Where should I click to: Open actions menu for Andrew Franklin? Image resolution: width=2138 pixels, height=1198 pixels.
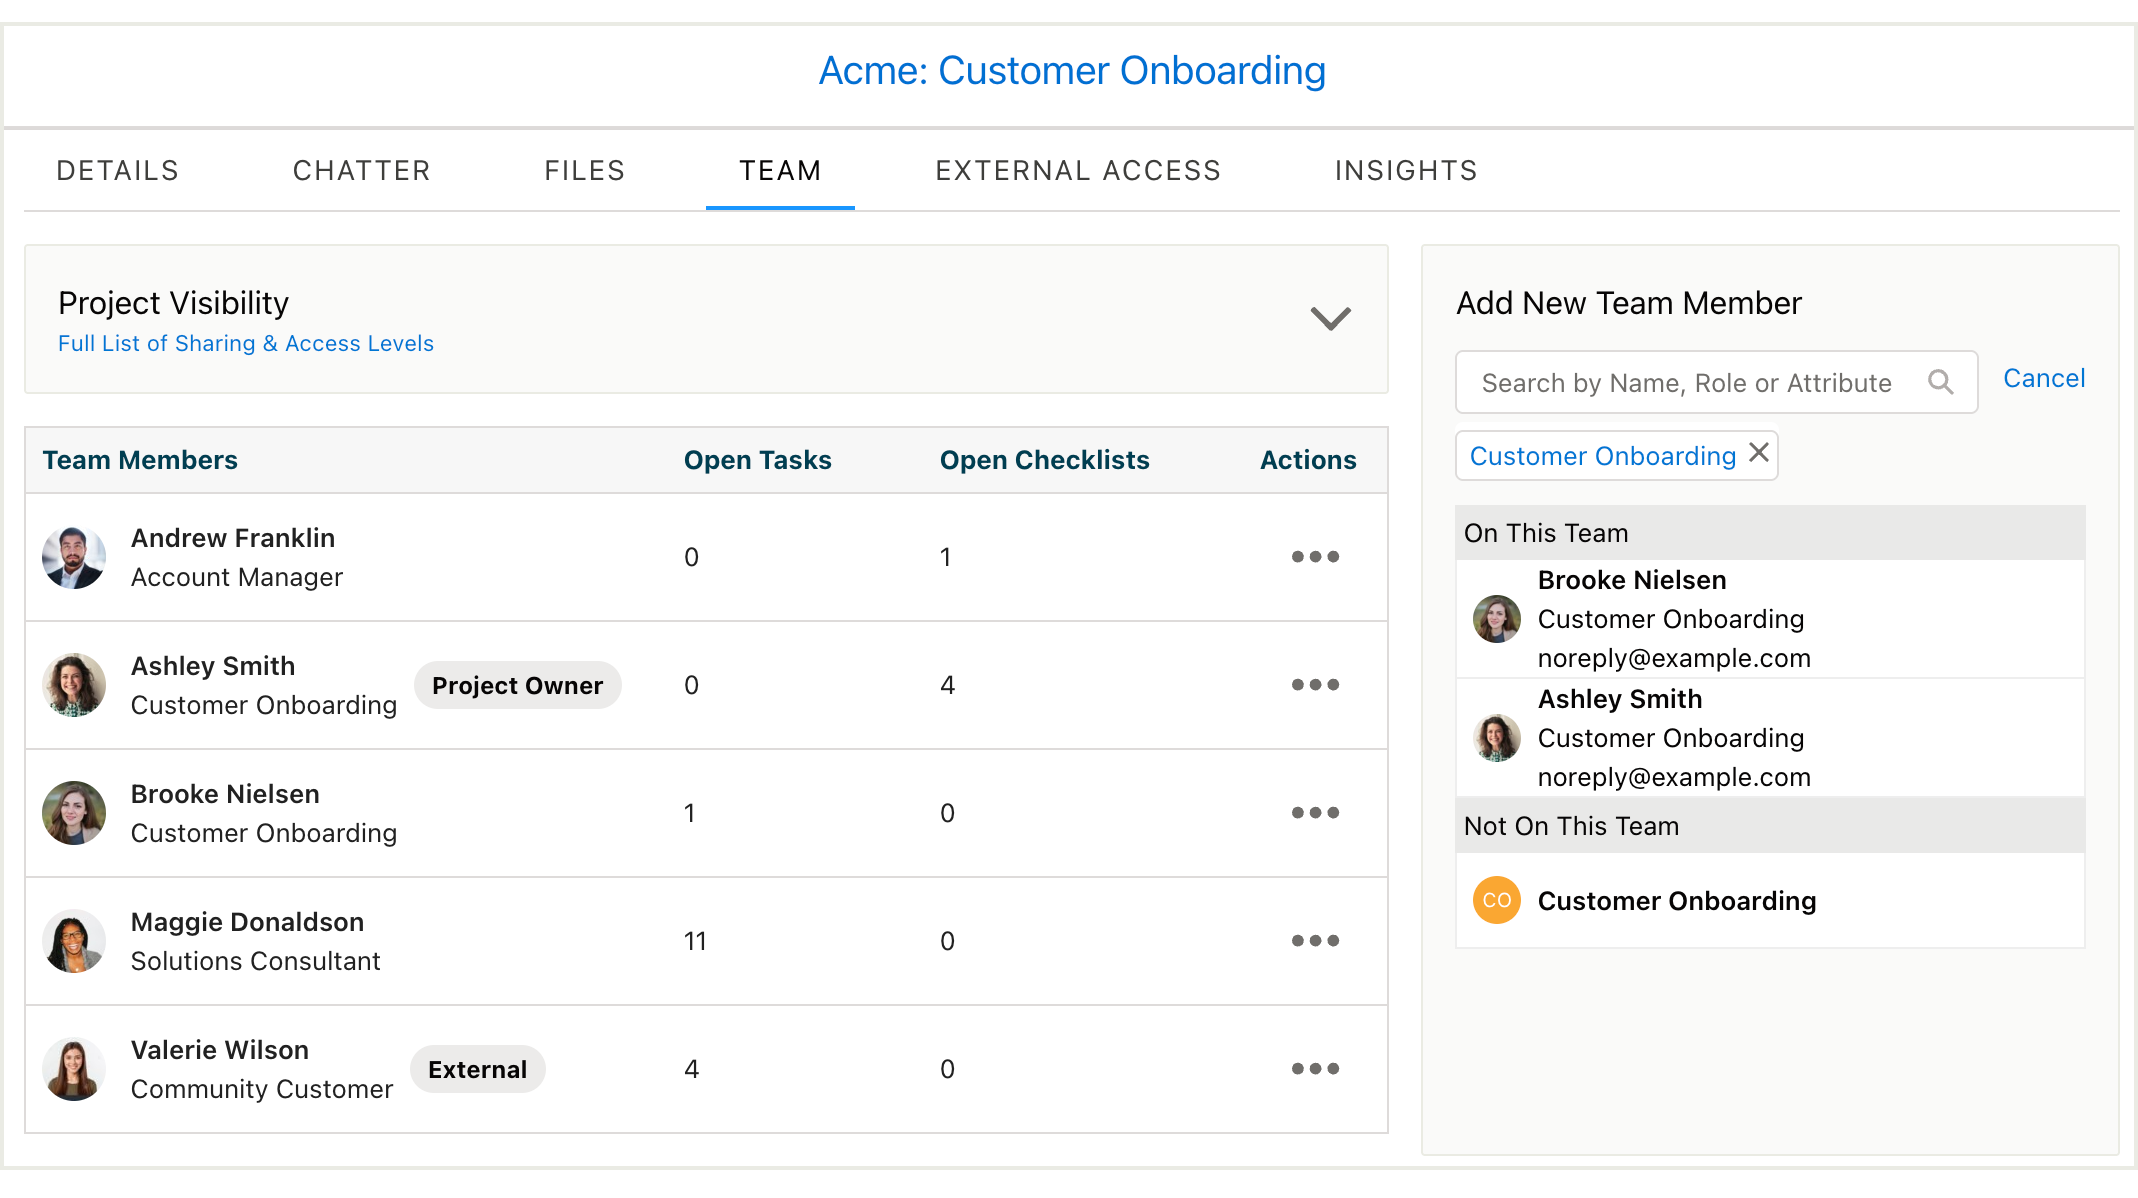click(1315, 557)
